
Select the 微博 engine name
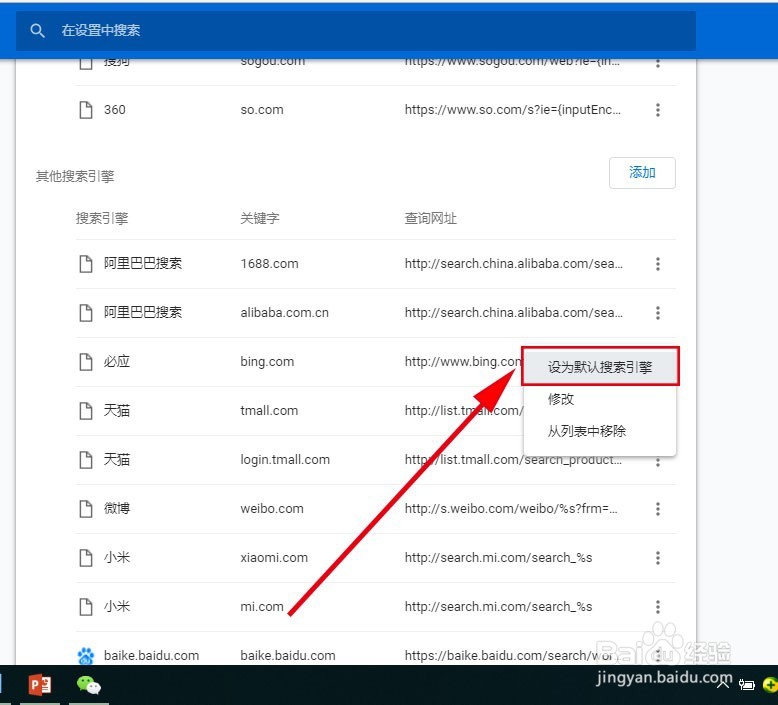pos(117,509)
